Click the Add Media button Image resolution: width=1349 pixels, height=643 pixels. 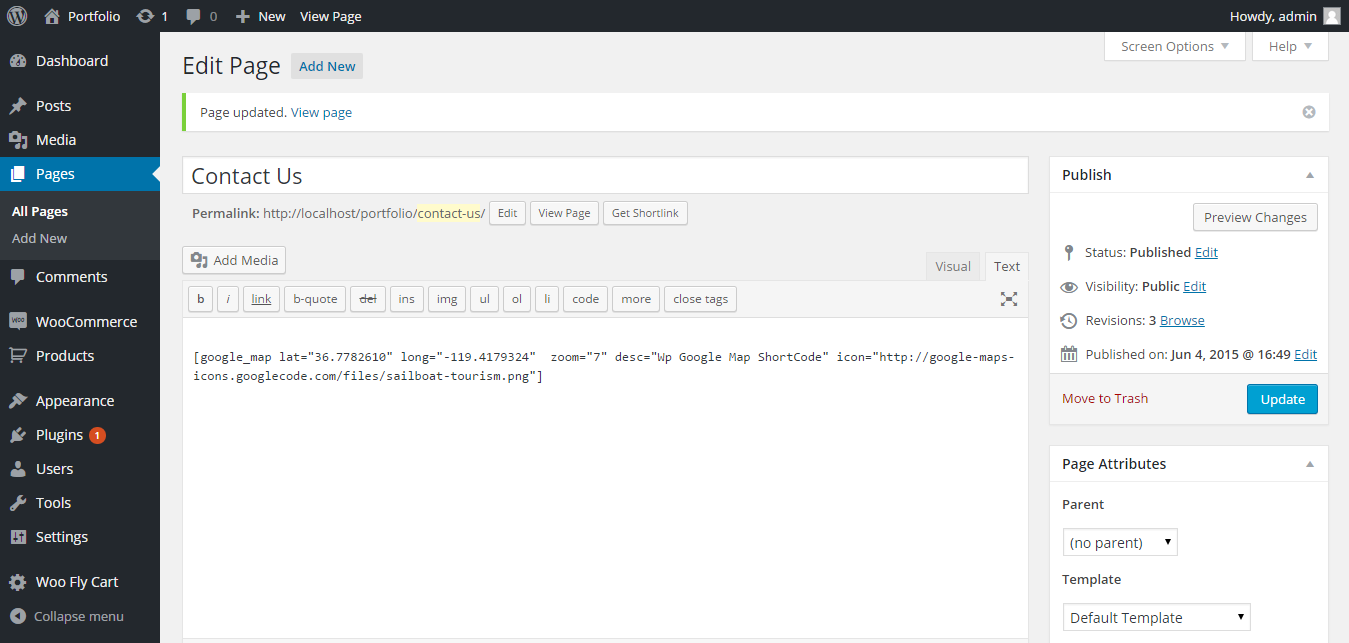234,260
